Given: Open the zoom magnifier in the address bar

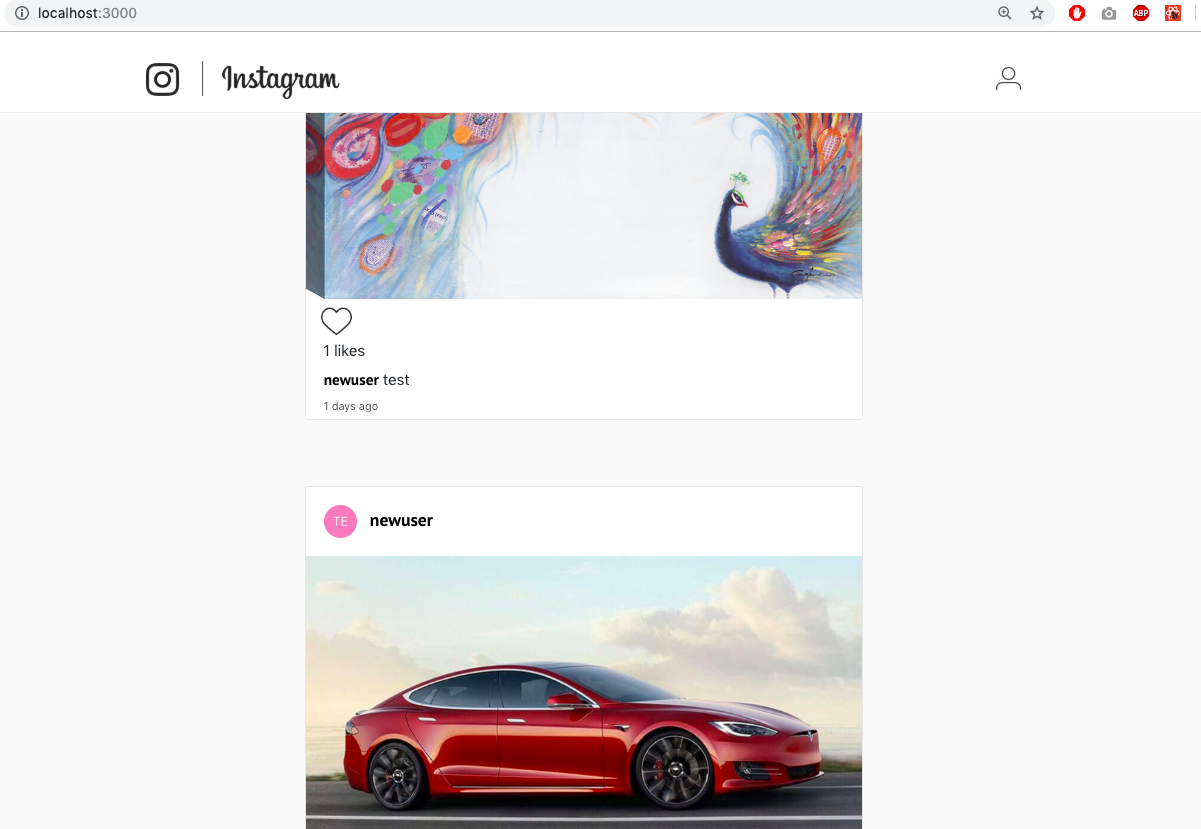Looking at the screenshot, I should coord(1005,13).
